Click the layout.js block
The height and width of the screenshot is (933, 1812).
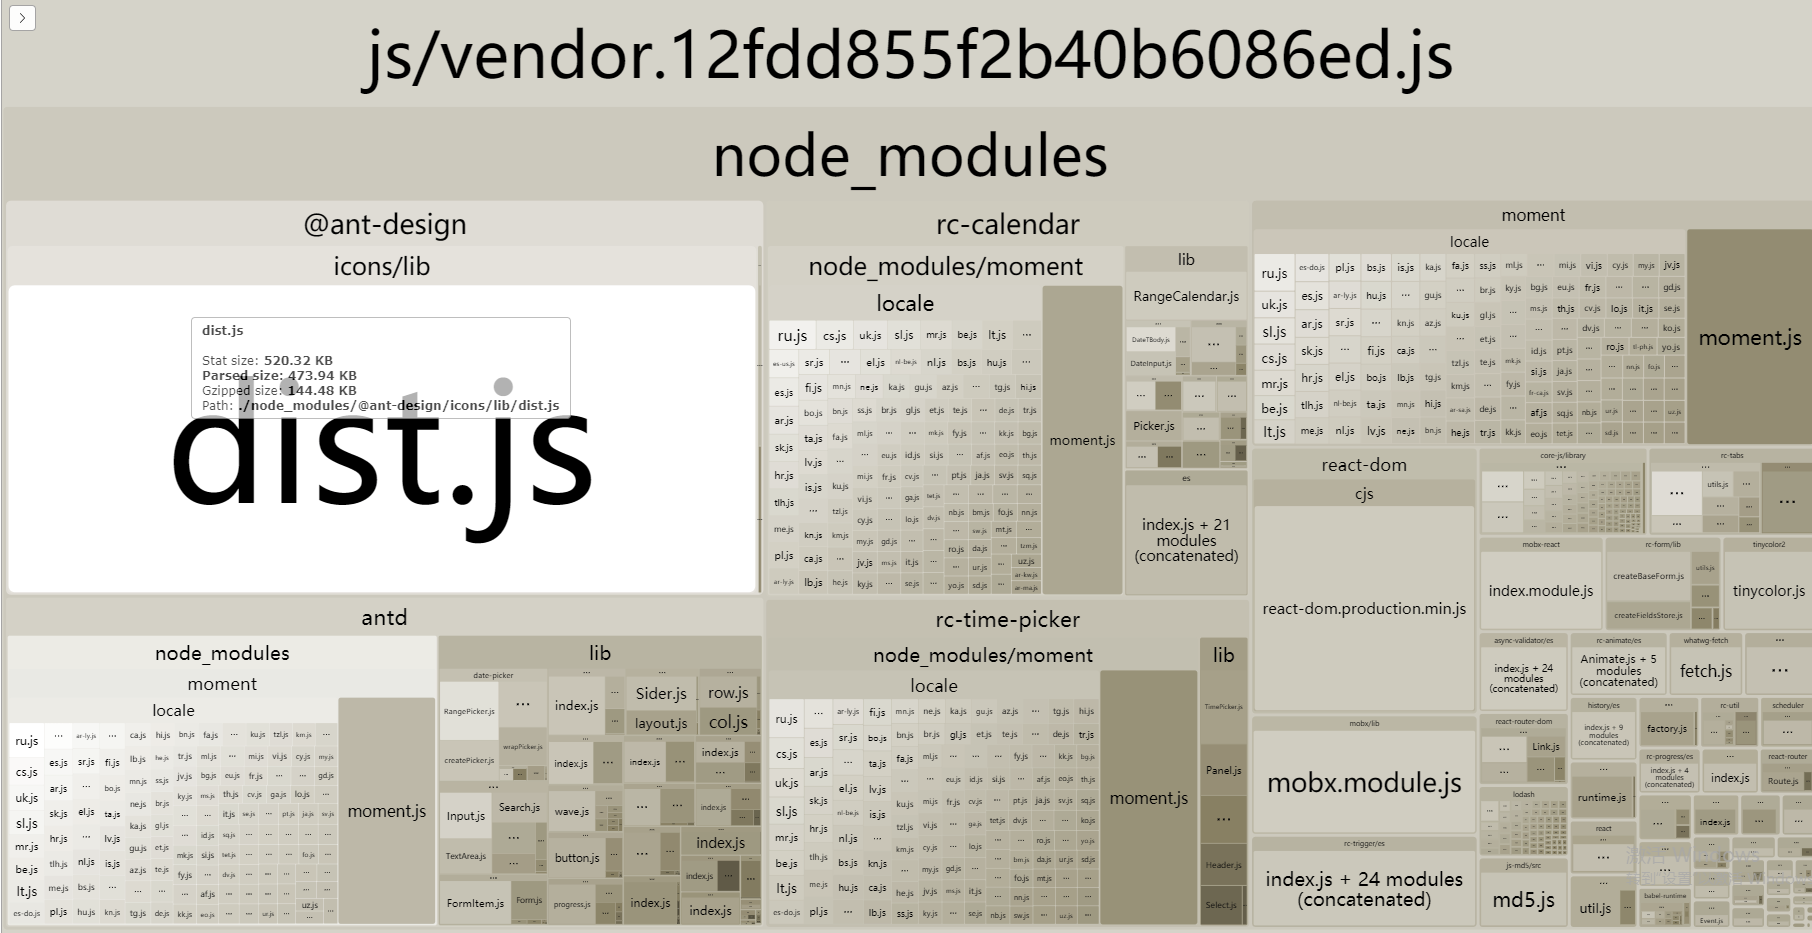(x=661, y=723)
